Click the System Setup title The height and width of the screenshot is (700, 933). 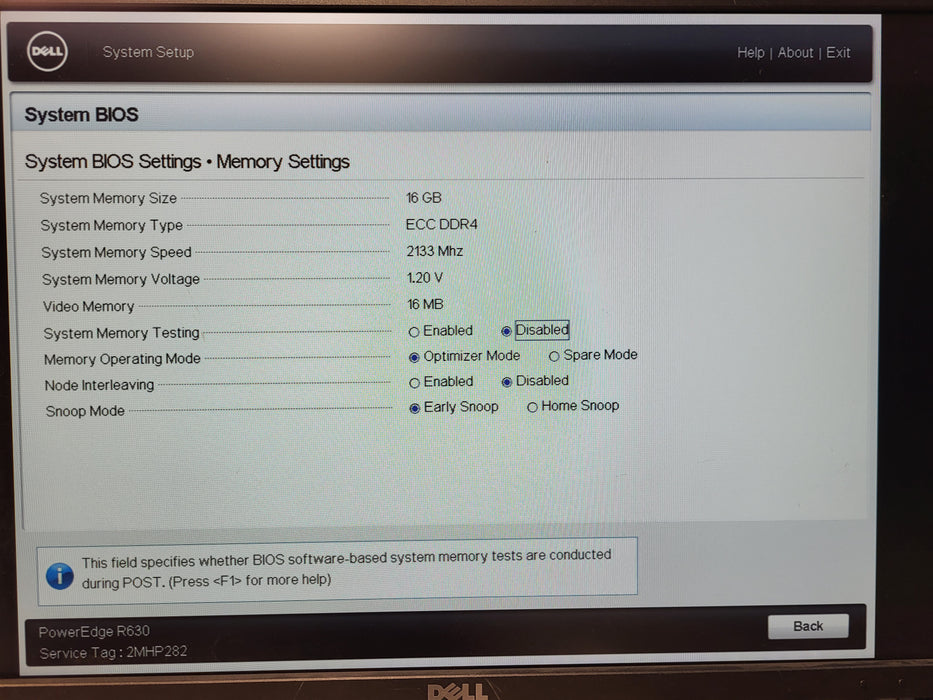coord(148,52)
